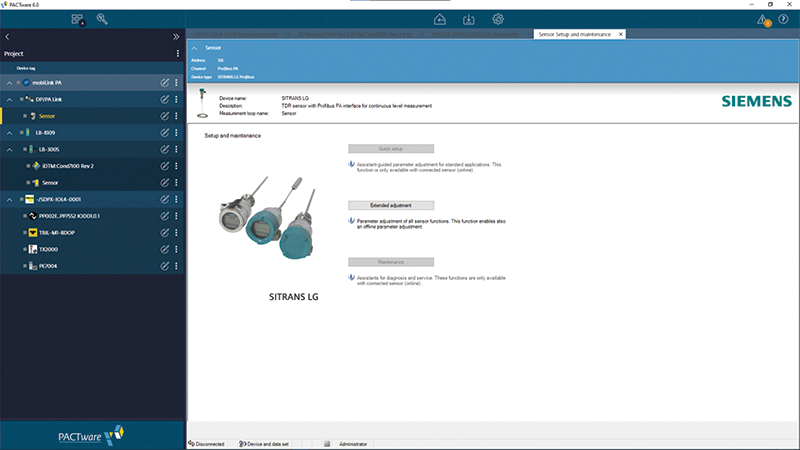Select the Sensor Setup and maintenance tab
Viewport: 800px width, 450px height.
point(574,34)
